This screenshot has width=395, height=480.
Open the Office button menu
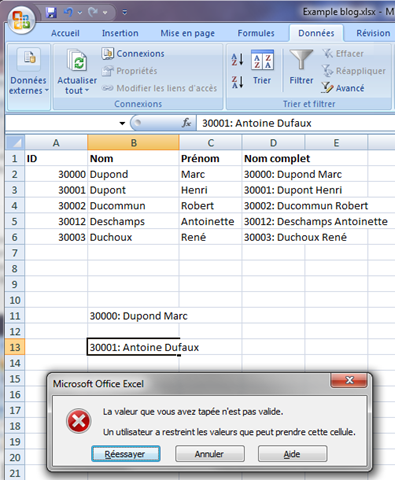pos(22,20)
